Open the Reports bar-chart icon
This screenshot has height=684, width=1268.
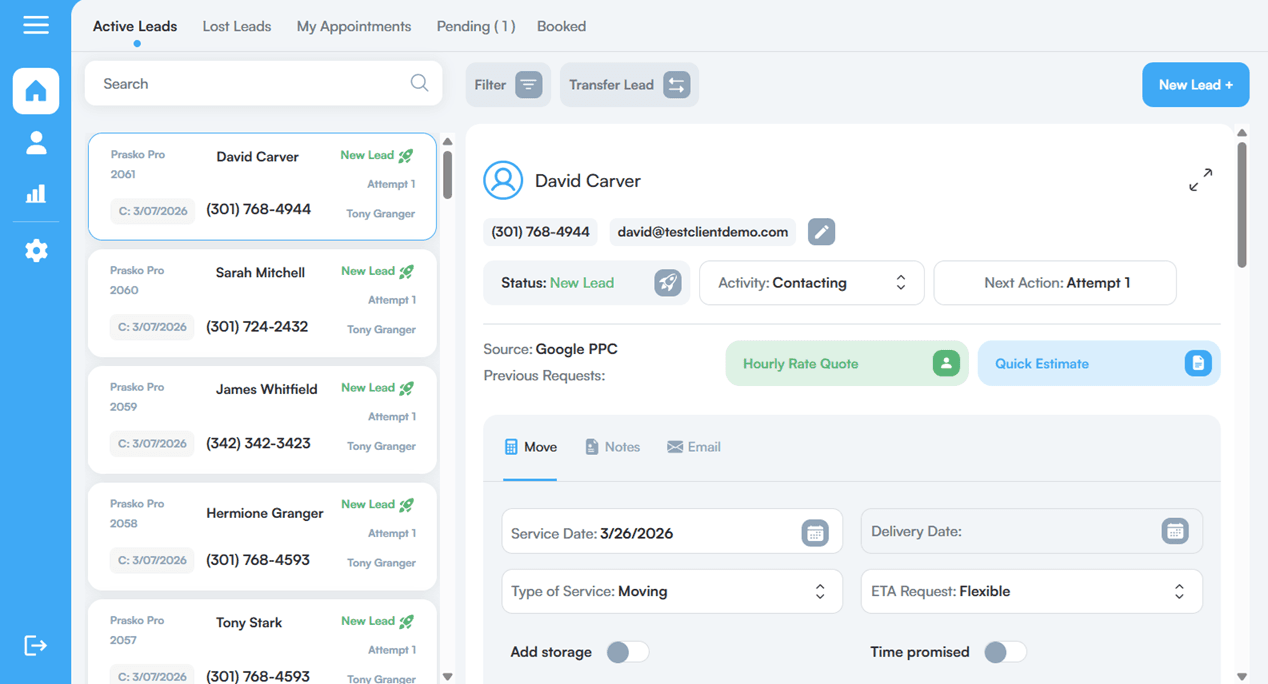coord(36,195)
